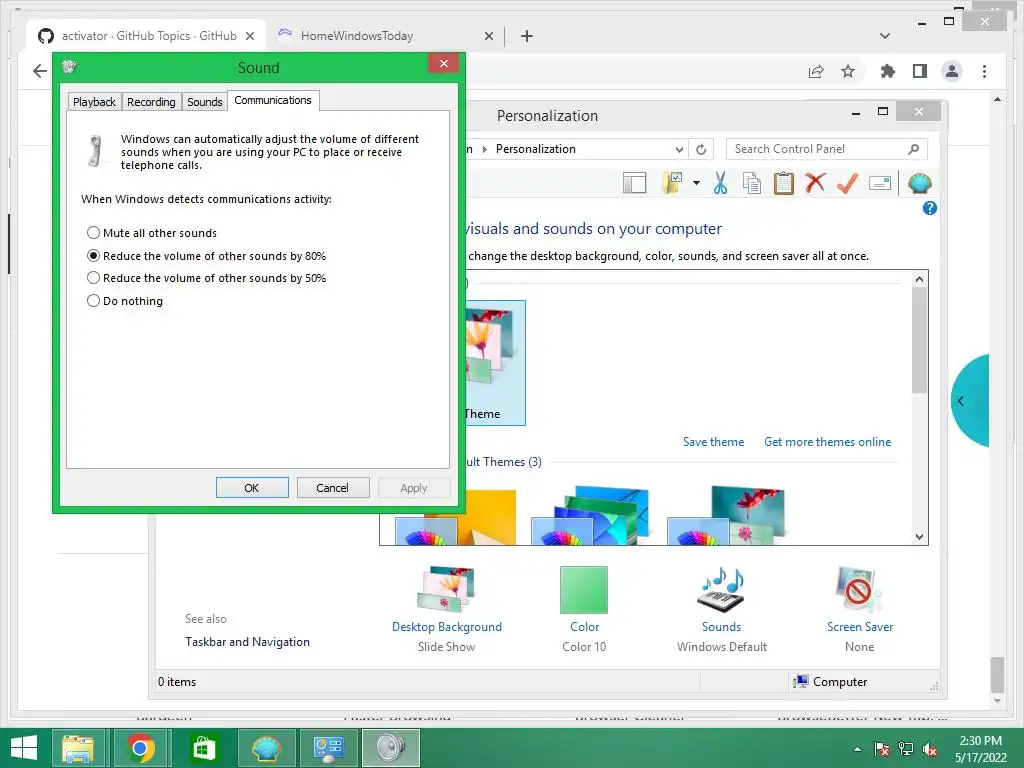This screenshot has width=1024, height=768.
Task: Select the unsaved current theme thumbnail
Action: click(x=495, y=362)
